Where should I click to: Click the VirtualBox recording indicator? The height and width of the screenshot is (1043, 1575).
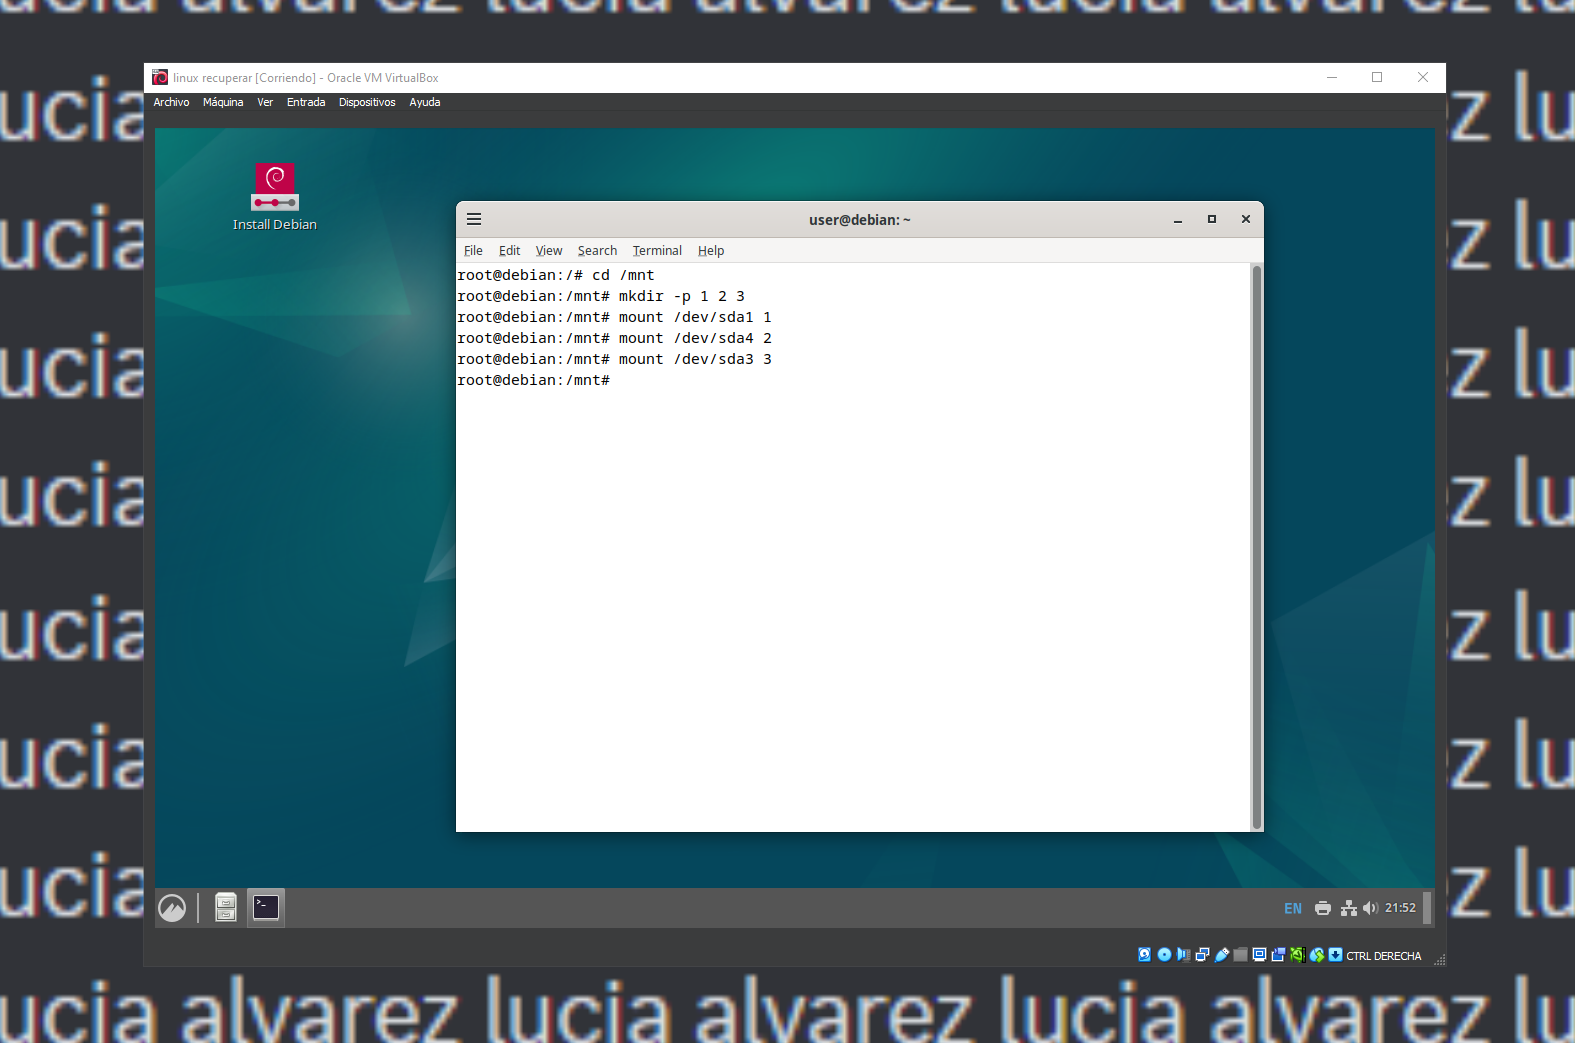1278,955
